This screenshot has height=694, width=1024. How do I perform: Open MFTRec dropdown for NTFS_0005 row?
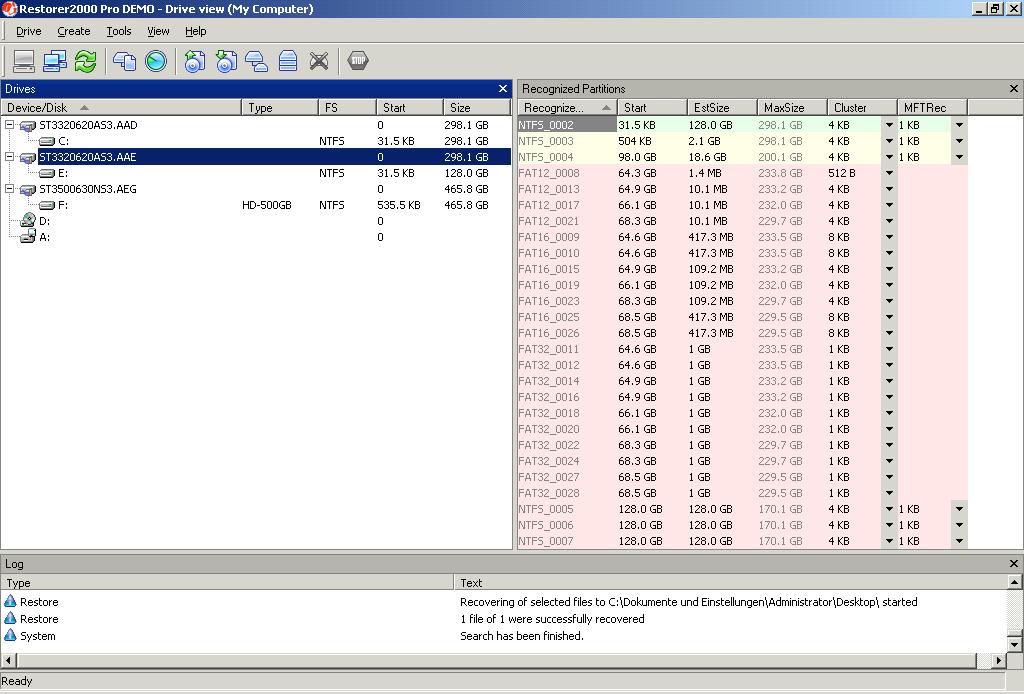point(959,509)
